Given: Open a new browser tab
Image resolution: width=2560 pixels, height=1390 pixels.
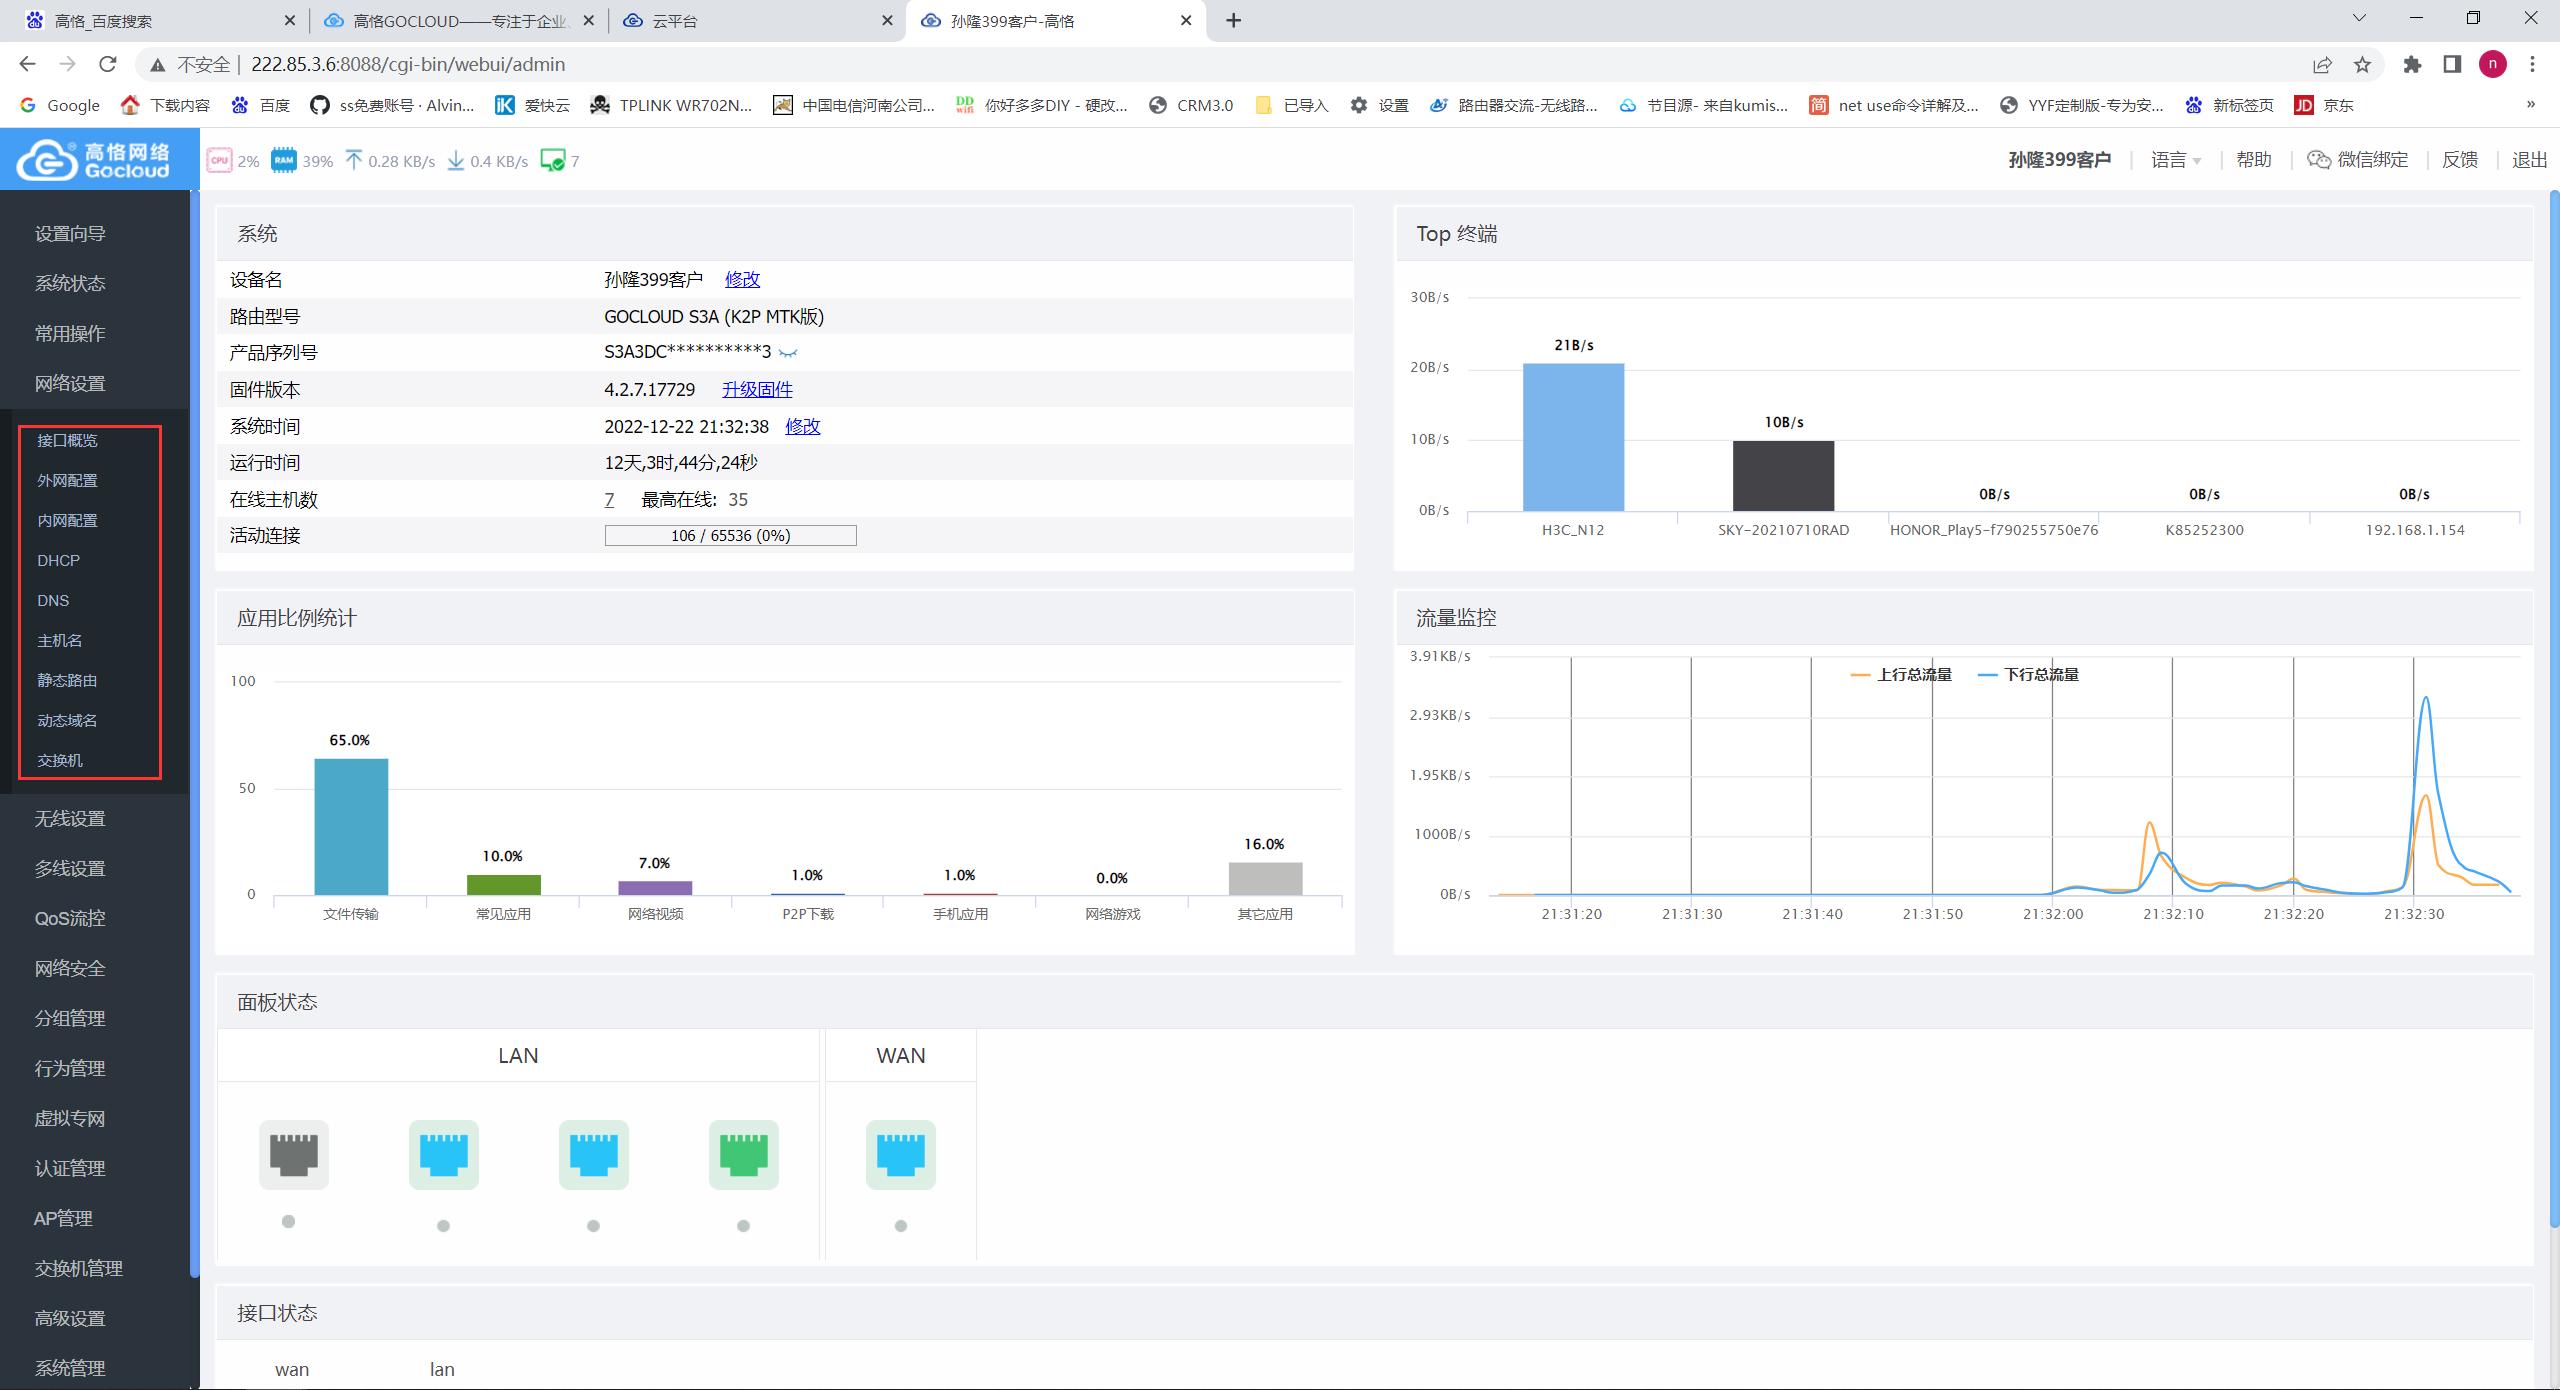Looking at the screenshot, I should (1234, 20).
